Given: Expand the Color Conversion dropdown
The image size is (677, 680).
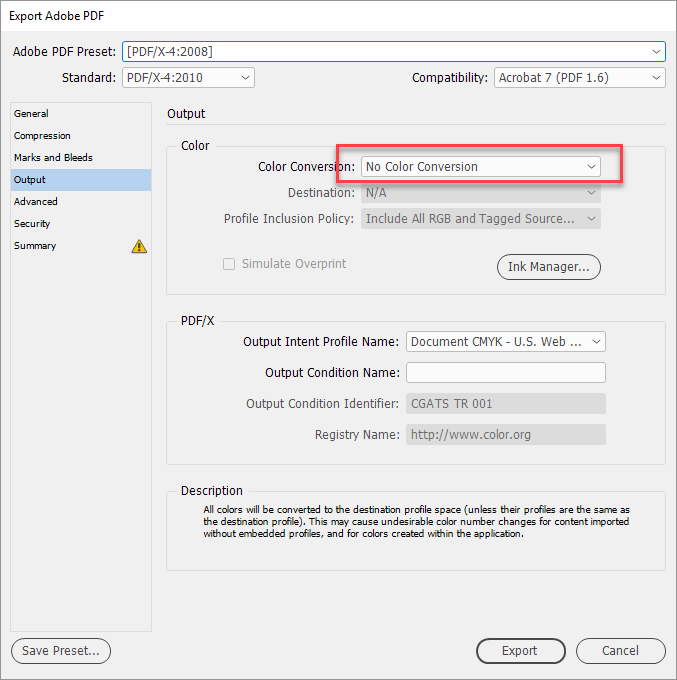Looking at the screenshot, I should pos(481,167).
